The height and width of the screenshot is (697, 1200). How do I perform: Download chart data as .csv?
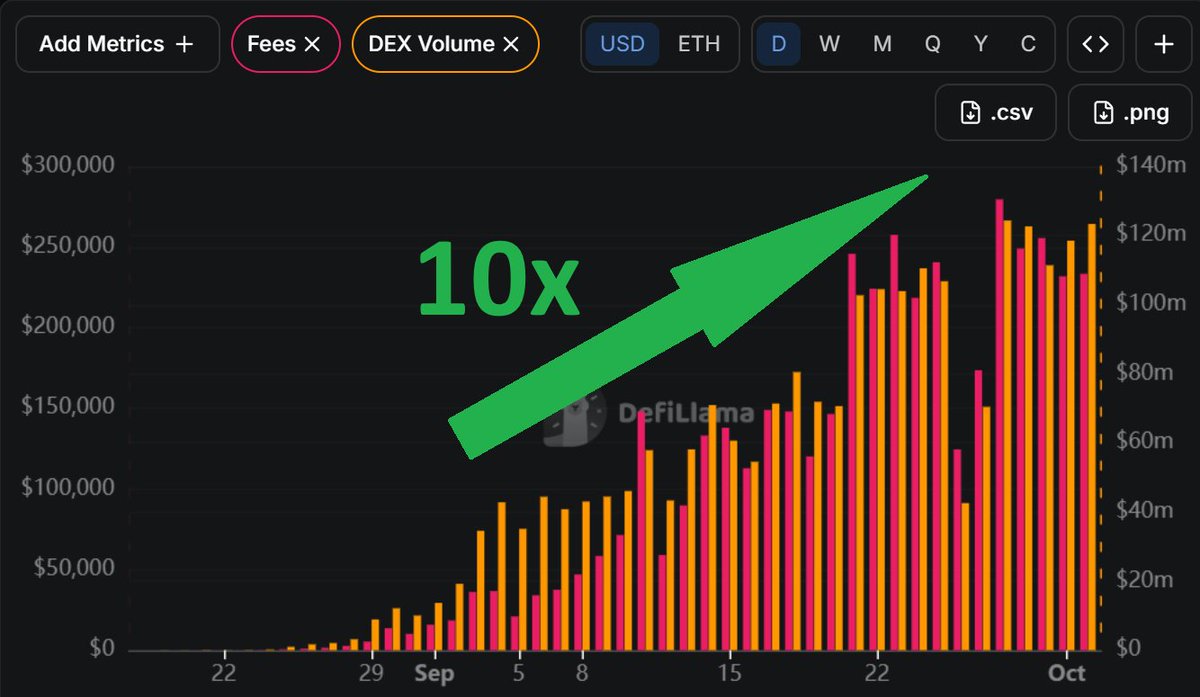[996, 112]
